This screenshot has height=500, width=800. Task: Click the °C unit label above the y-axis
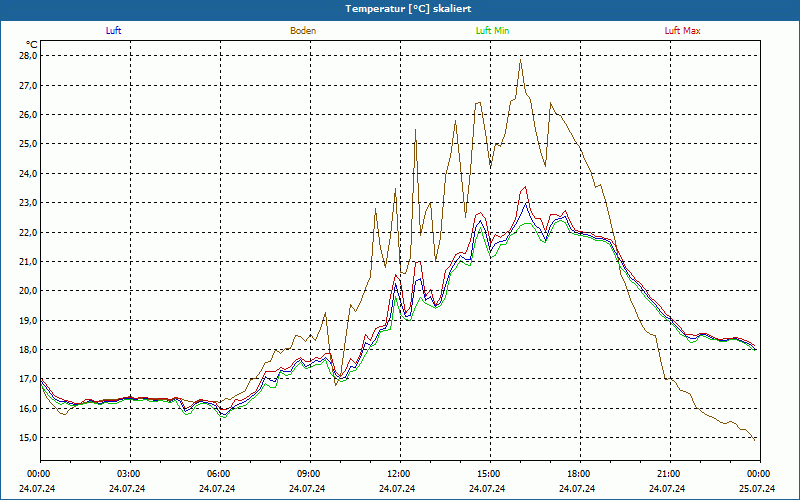[x=31, y=44]
